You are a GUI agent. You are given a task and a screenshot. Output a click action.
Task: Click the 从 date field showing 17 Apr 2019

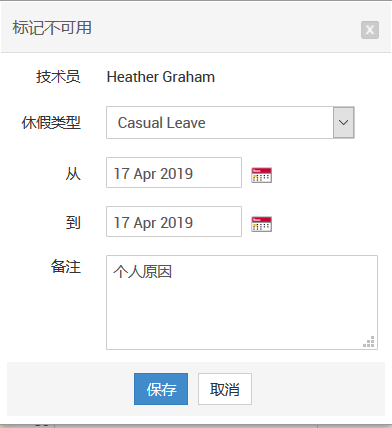point(174,173)
